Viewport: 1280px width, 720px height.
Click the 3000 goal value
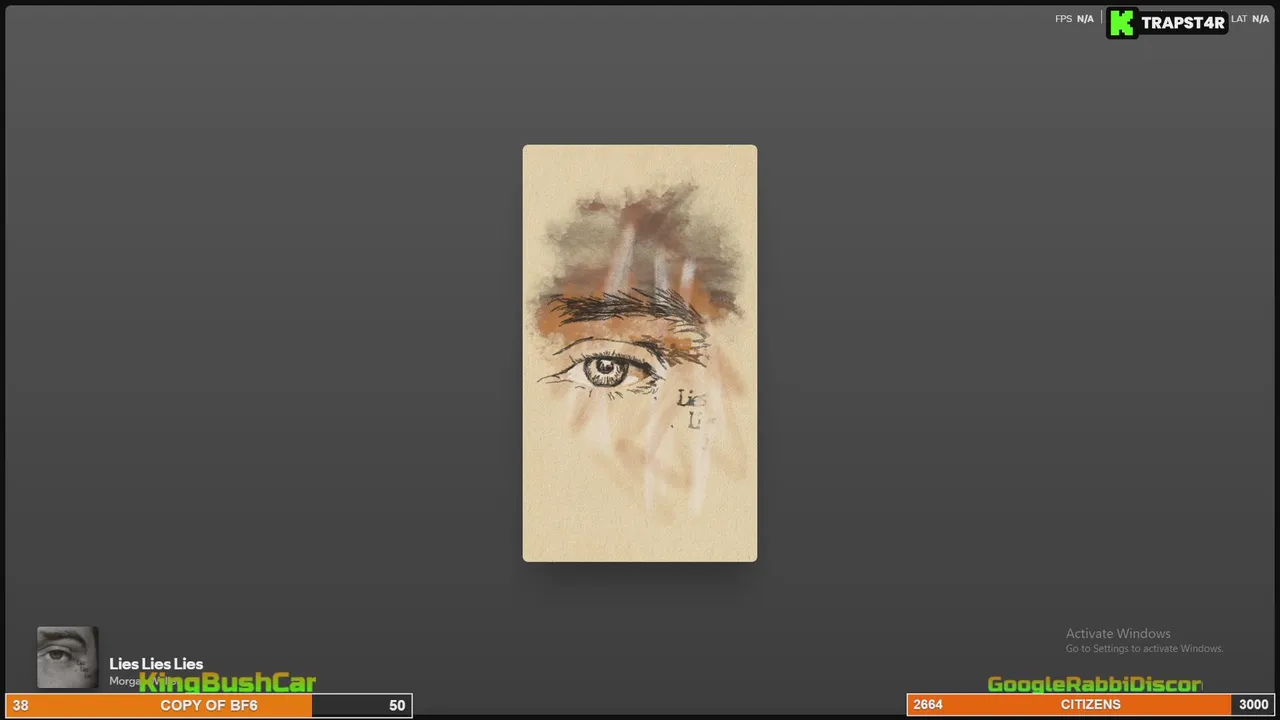1254,705
